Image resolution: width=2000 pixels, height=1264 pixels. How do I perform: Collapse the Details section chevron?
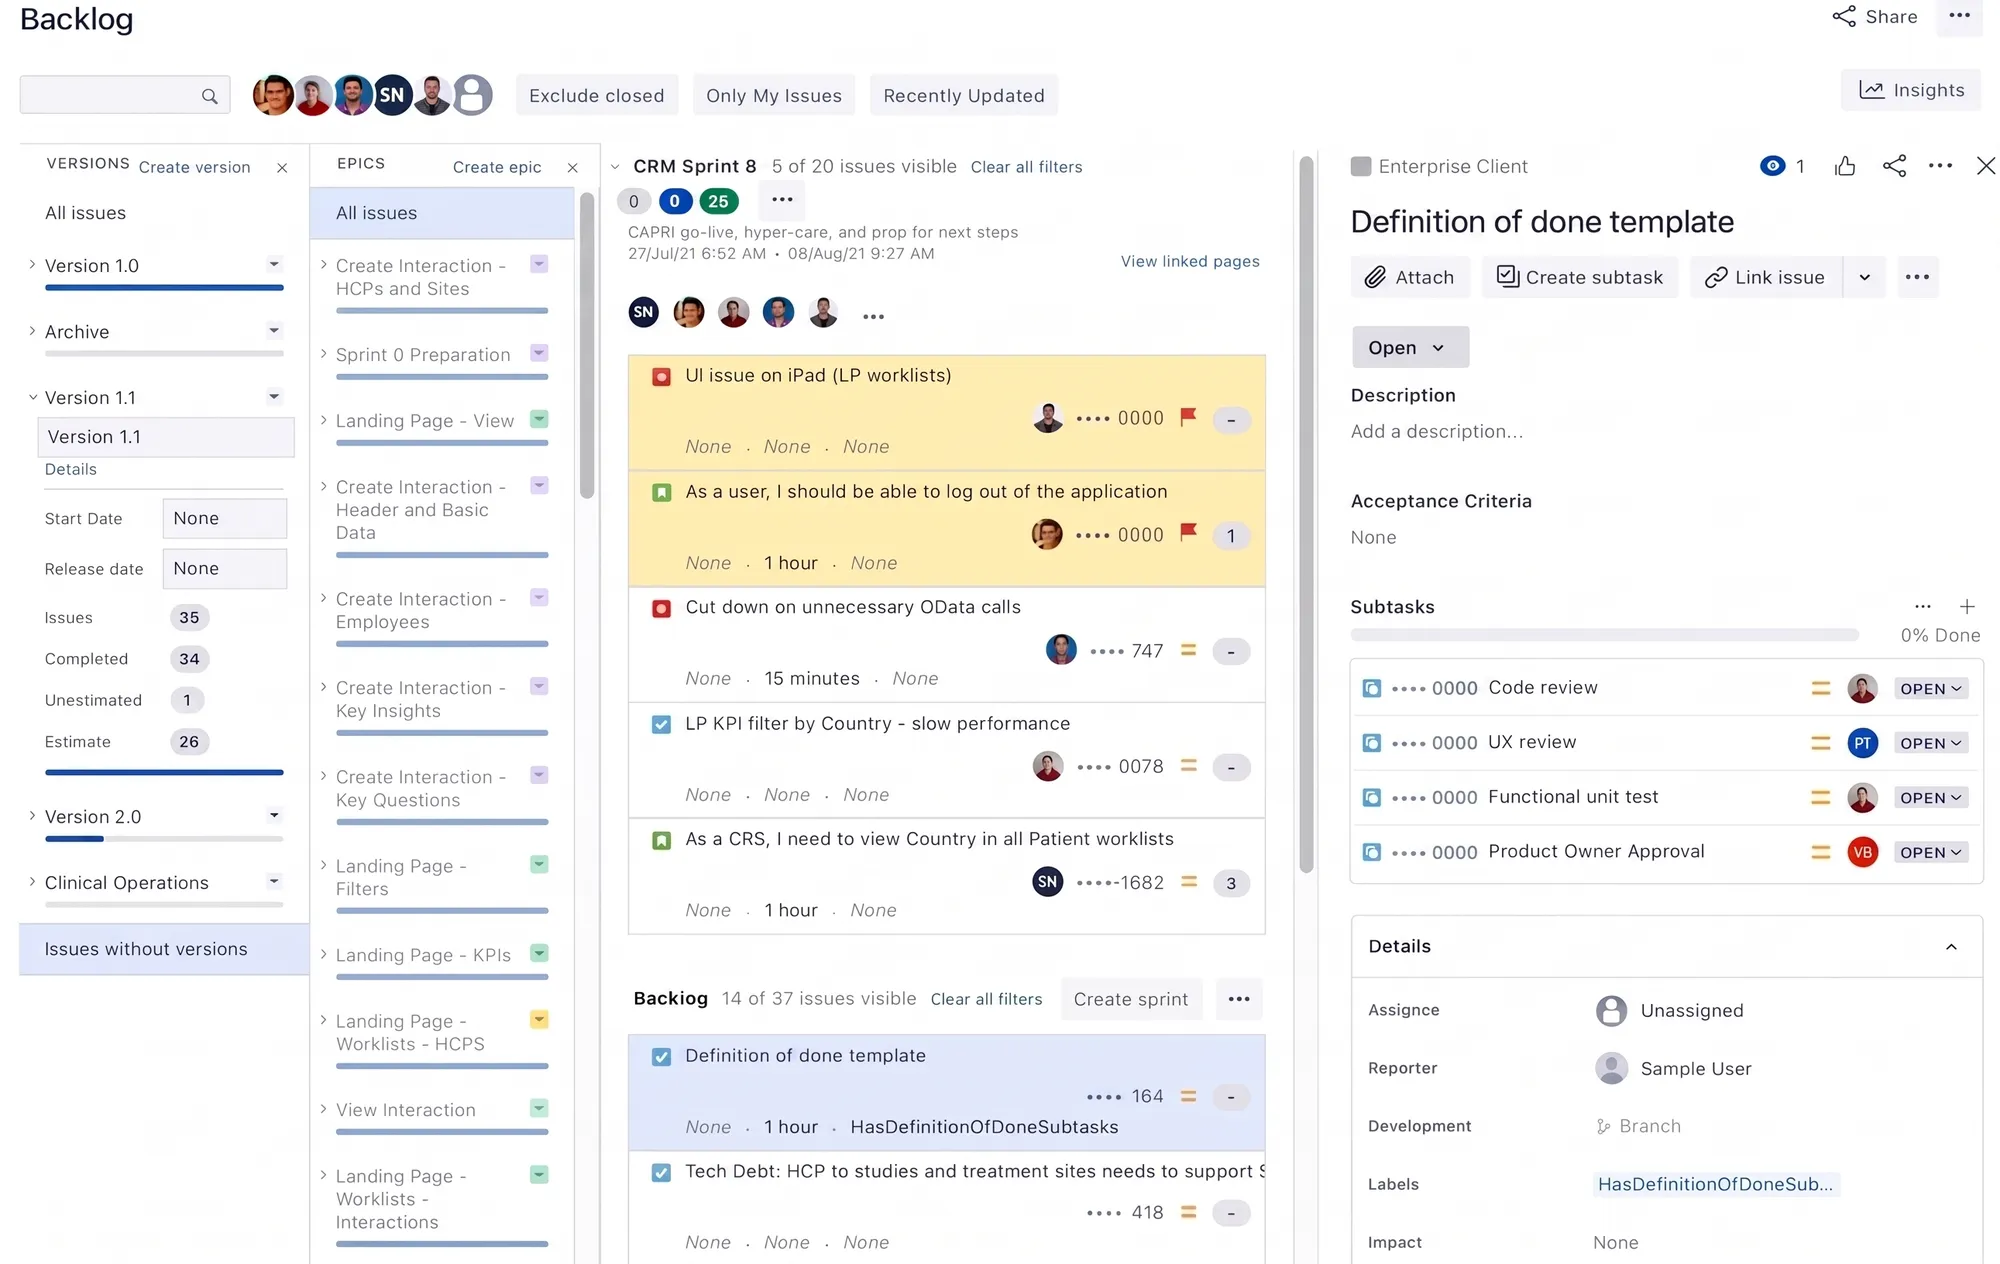pos(1951,946)
